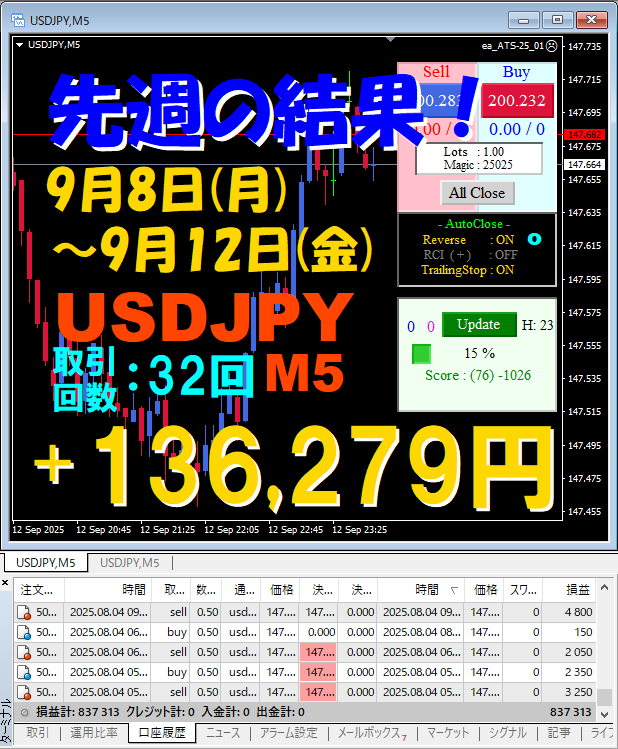The image size is (618, 749).
Task: Click the red Buy price button 200.232
Action: 517,100
